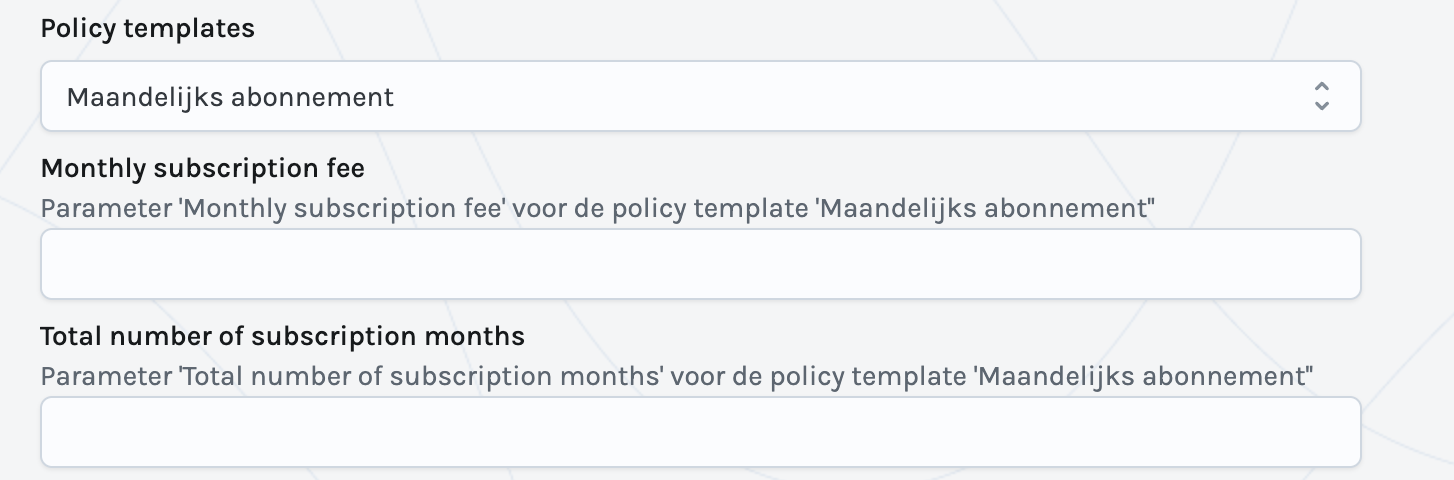Viewport: 1454px width, 480px height.
Task: Select the 'Maandelijks abonnement' text in the dropdown
Action: point(230,97)
